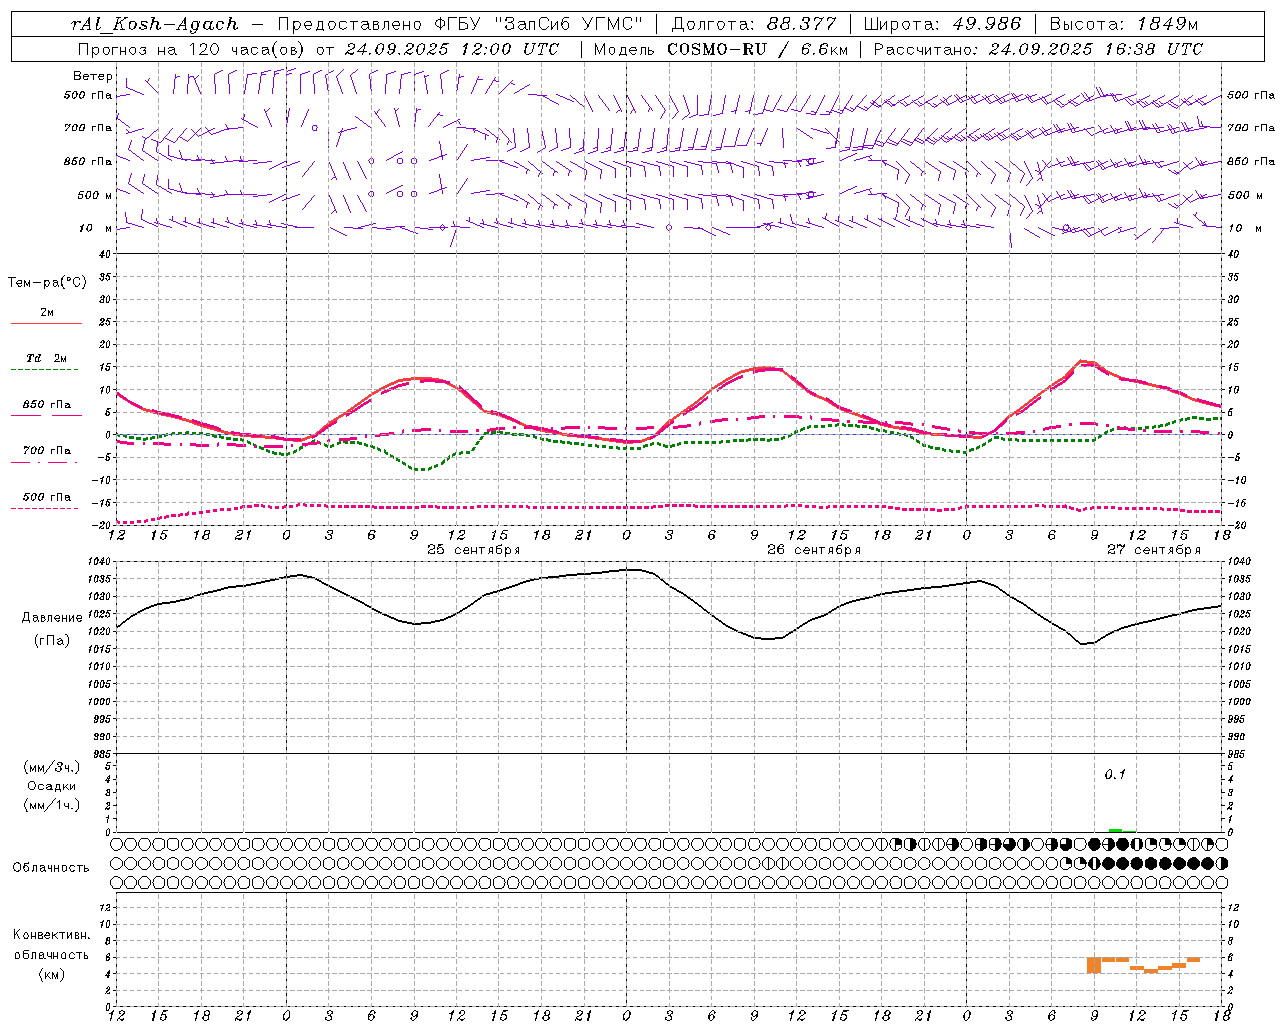Click the date label 27 сентября
1280x1024 pixels.
click(1154, 550)
